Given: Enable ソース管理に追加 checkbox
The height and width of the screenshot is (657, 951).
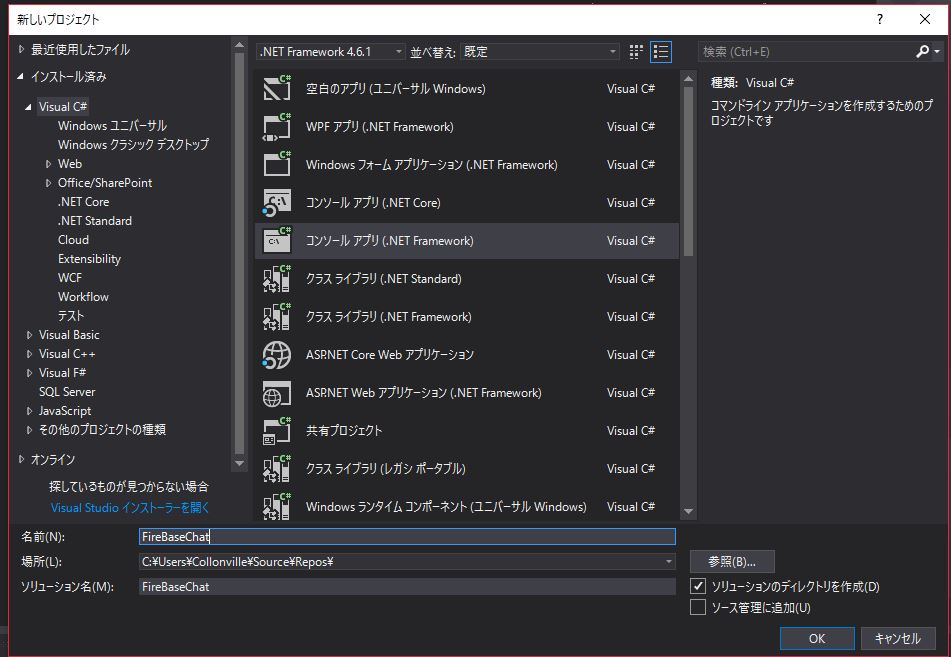Looking at the screenshot, I should click(x=698, y=607).
